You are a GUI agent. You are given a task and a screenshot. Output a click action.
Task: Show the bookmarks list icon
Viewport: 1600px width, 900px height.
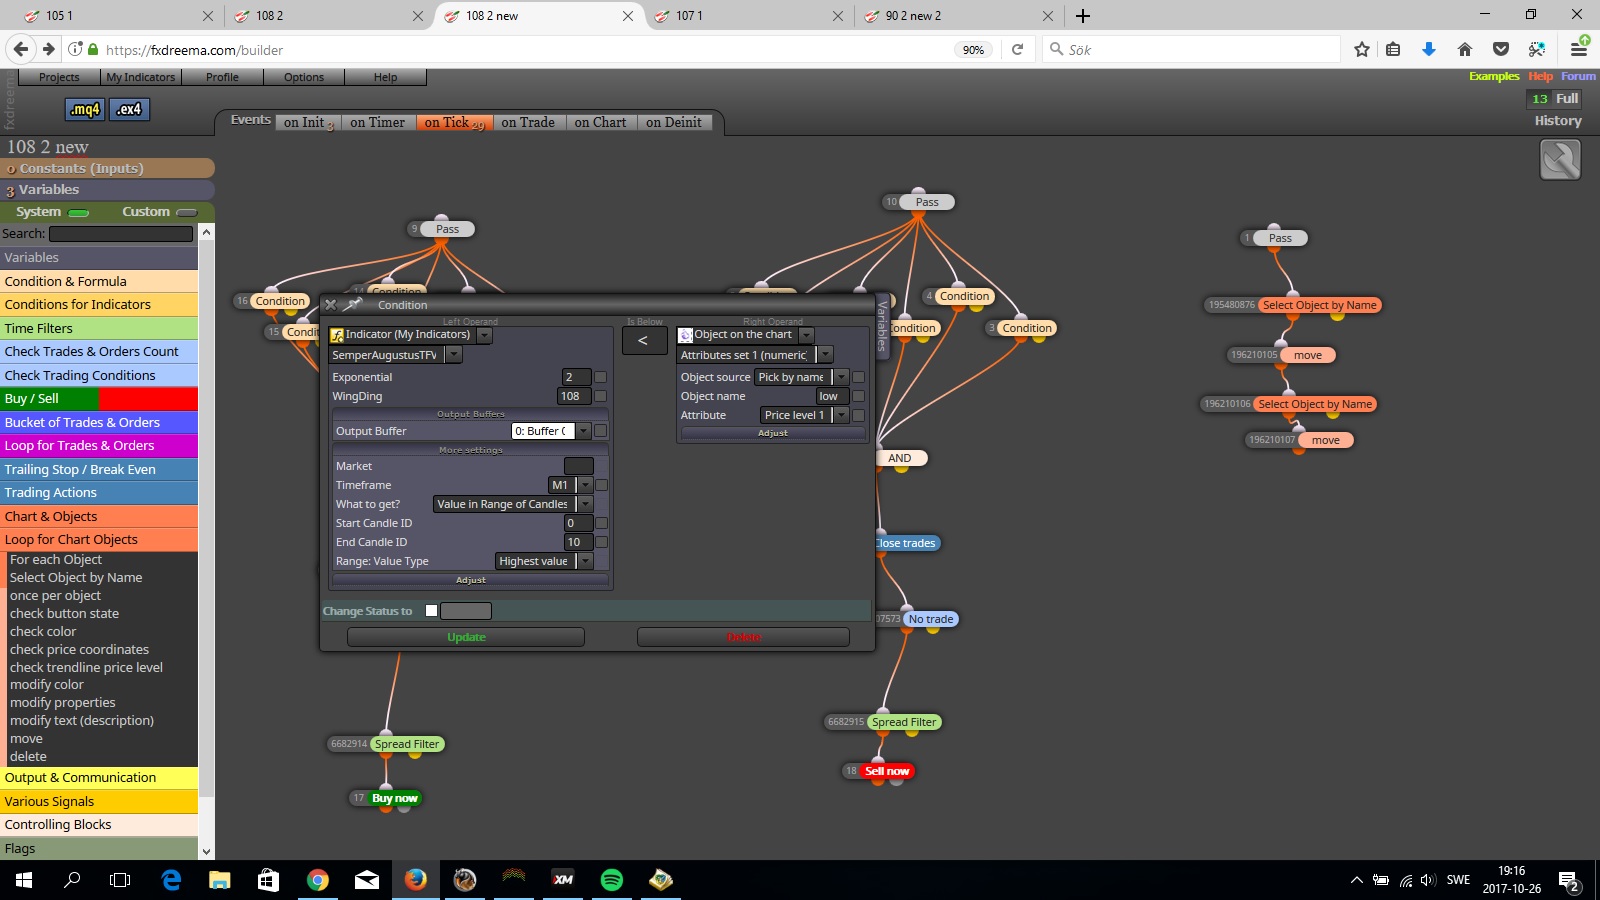tap(1393, 49)
